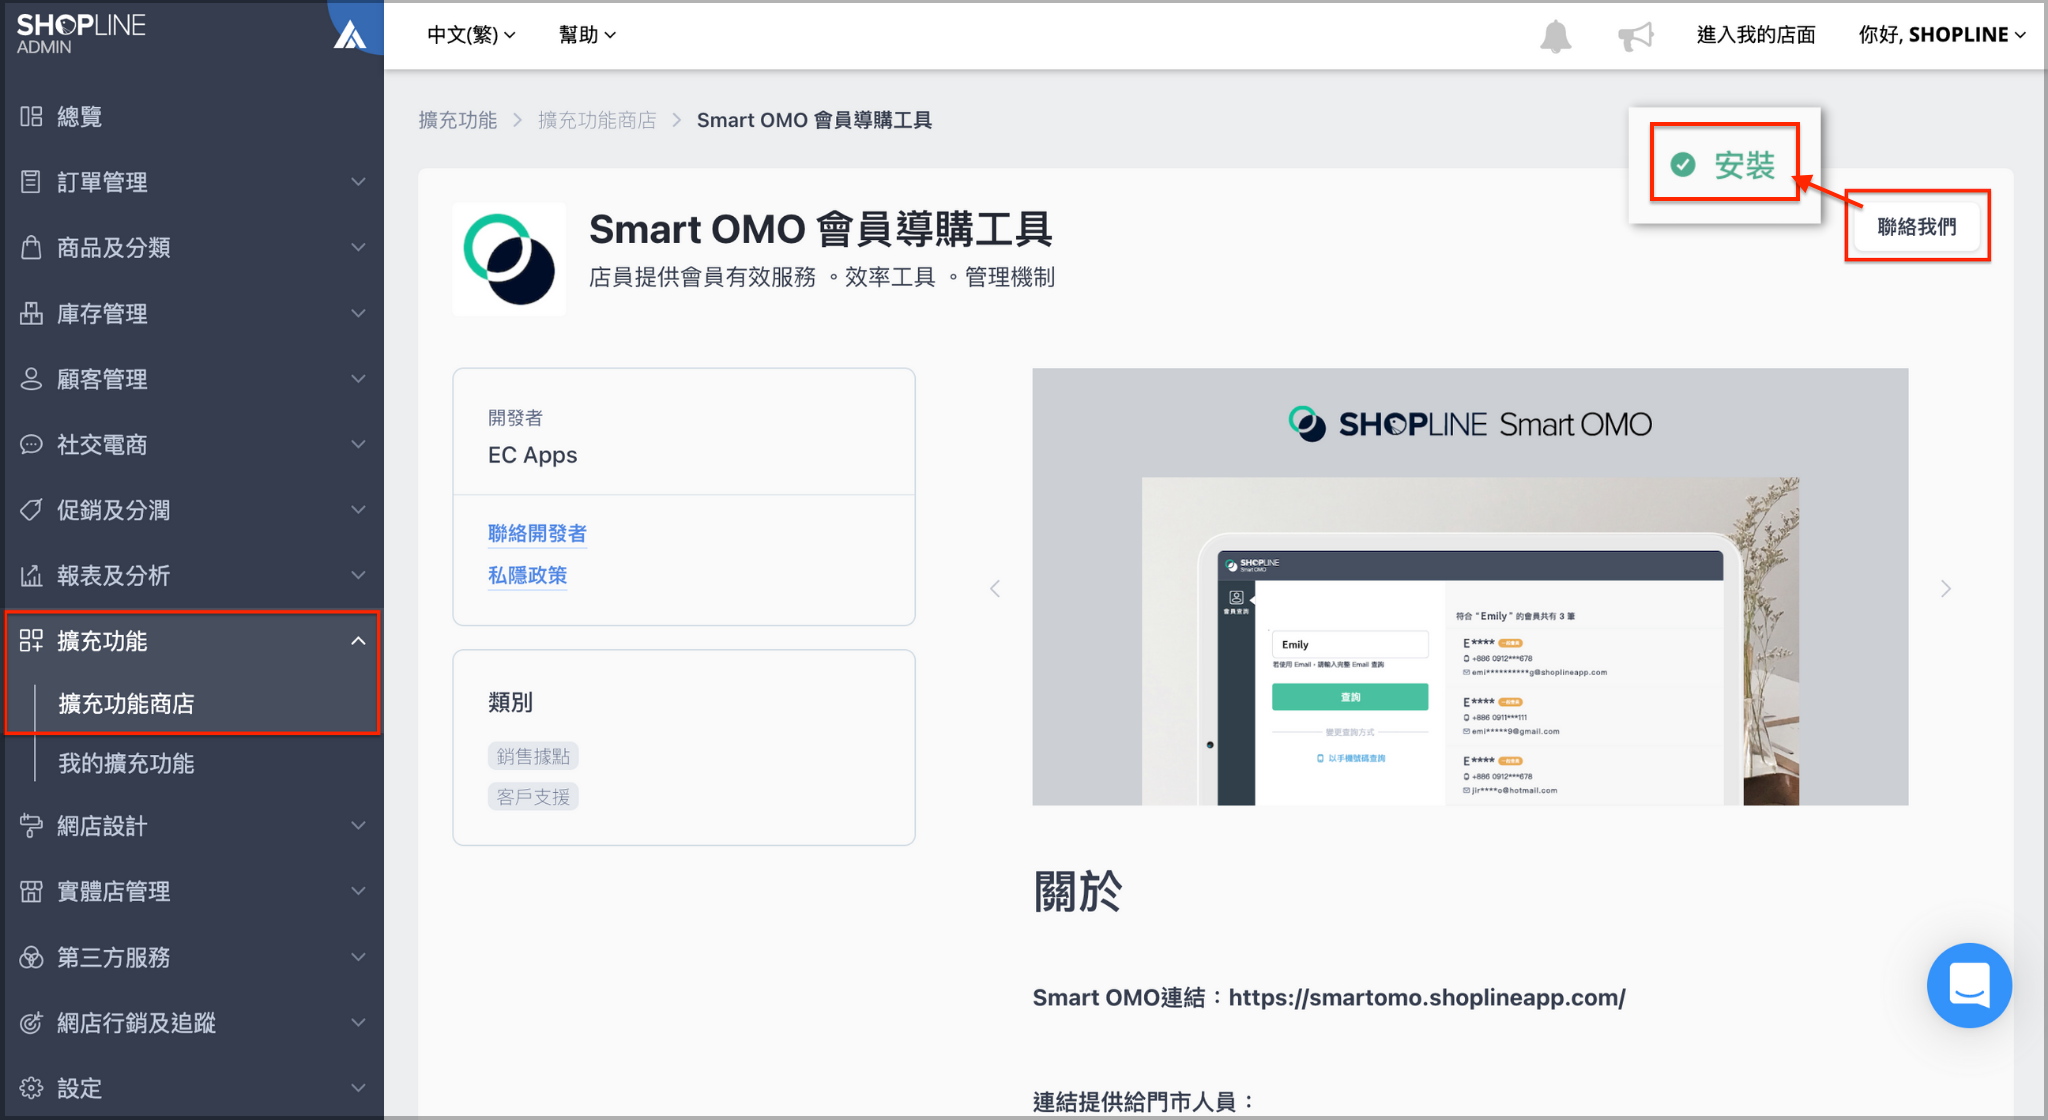Expand the 報表及分析 menu chevron
The height and width of the screenshot is (1120, 2048).
click(x=358, y=575)
